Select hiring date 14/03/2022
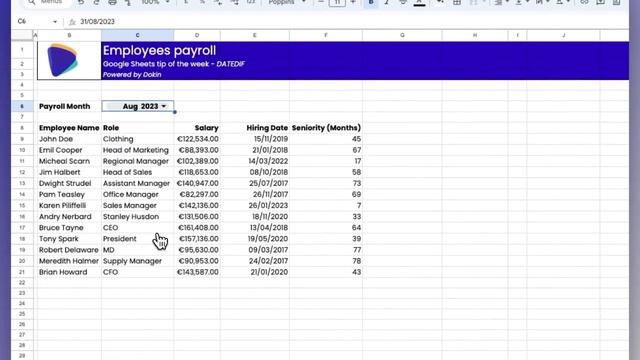The height and width of the screenshot is (360, 640). click(x=255, y=161)
